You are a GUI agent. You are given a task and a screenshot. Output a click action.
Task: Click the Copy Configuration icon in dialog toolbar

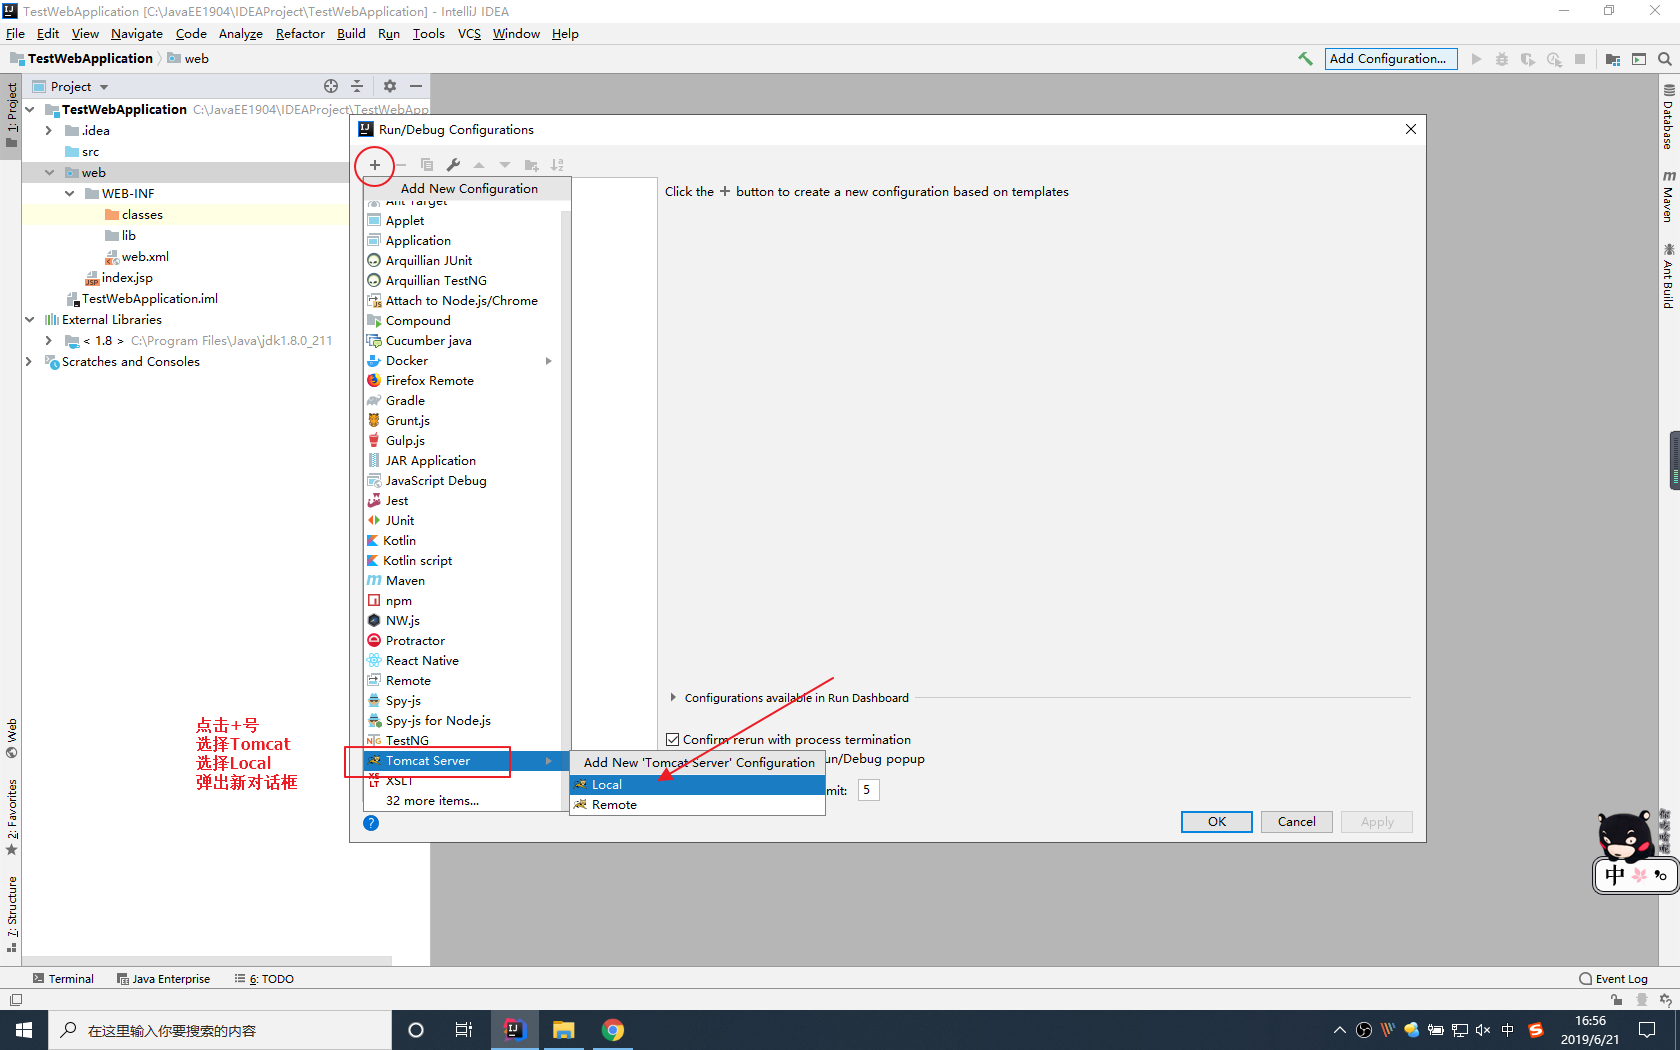427,165
